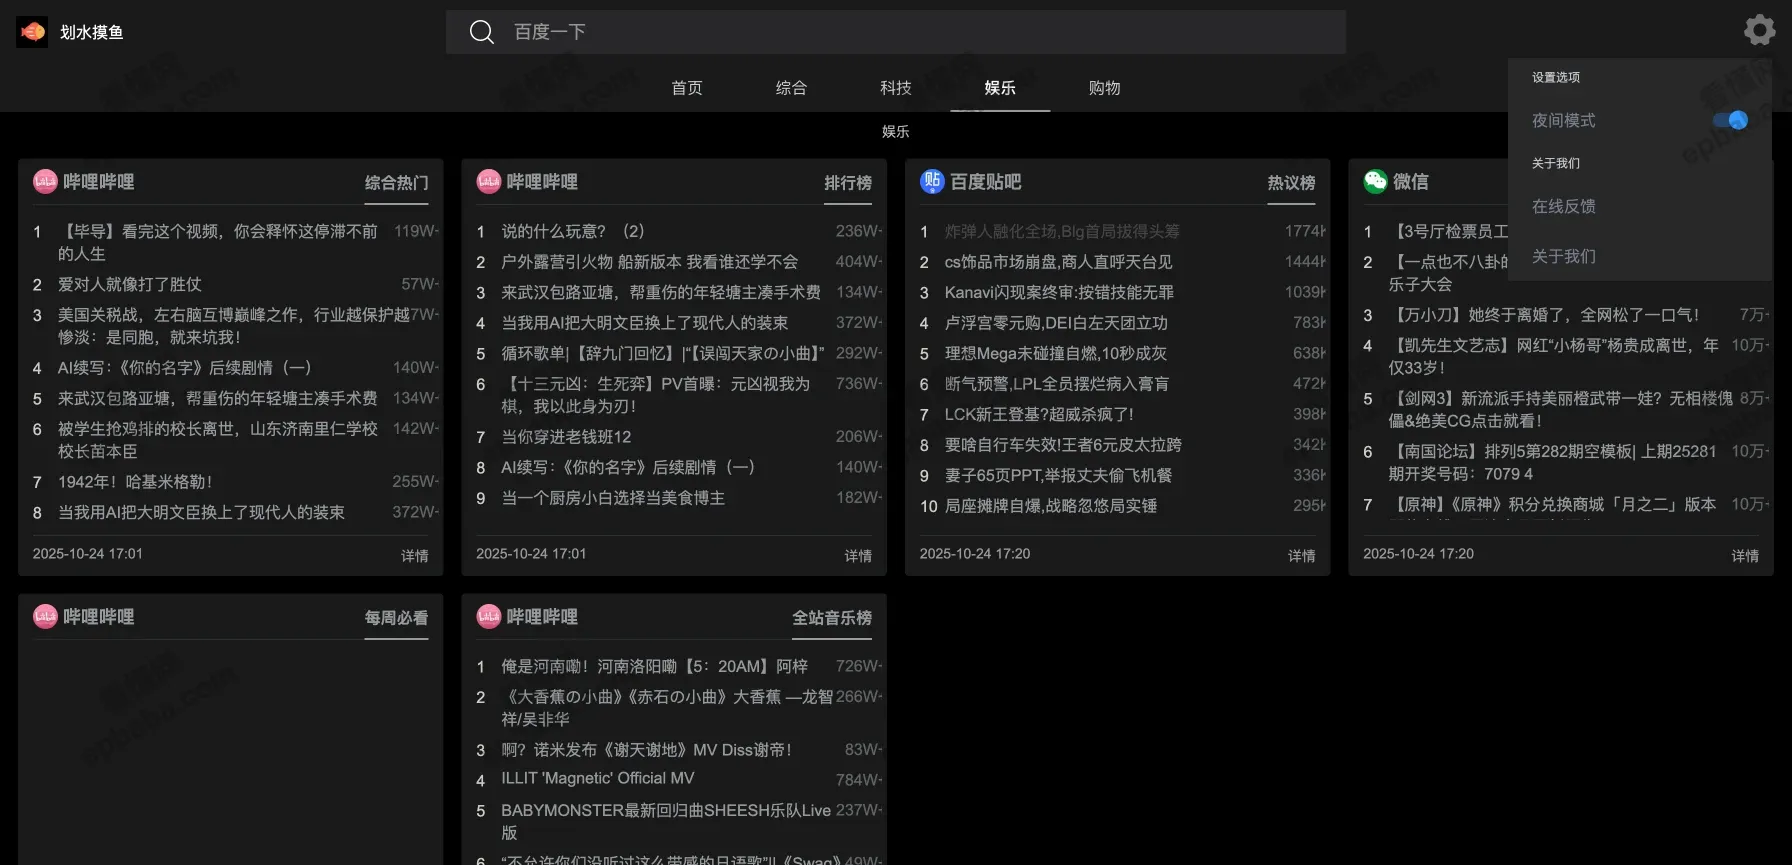Open item 【十三元凶：生死弈】PV首曝
1792x865 pixels.
coord(655,394)
